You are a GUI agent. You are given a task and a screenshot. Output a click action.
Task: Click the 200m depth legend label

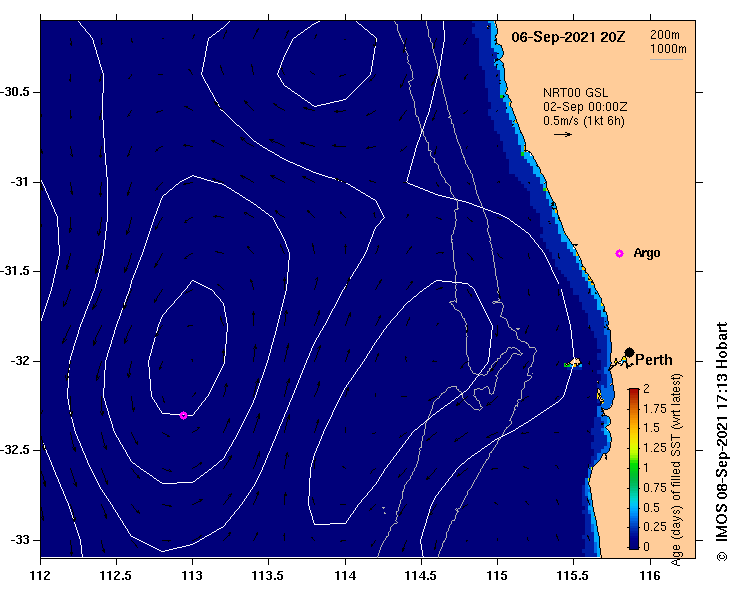(665, 35)
